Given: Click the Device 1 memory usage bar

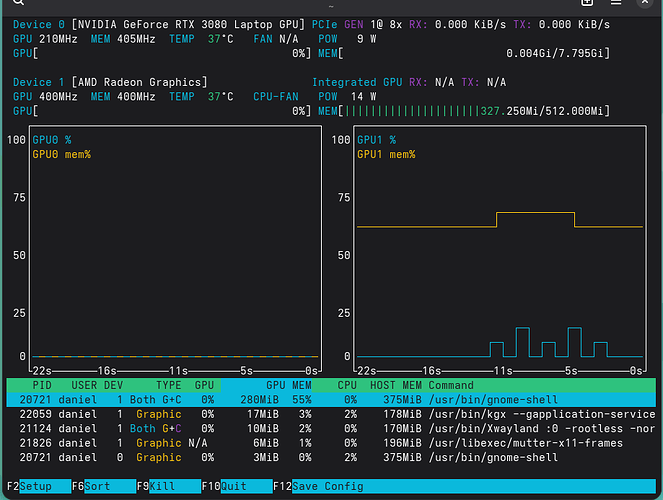Looking at the screenshot, I should pyautogui.click(x=475, y=111).
